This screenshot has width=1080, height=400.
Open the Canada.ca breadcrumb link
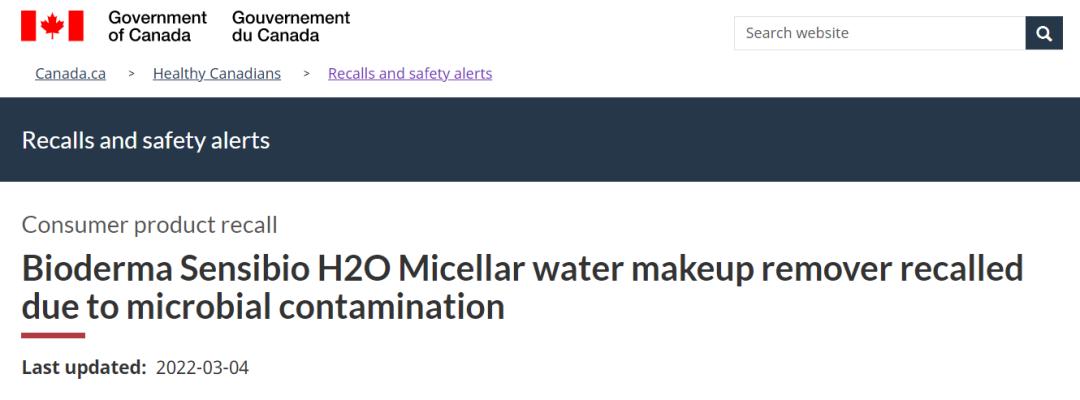pyautogui.click(x=70, y=74)
